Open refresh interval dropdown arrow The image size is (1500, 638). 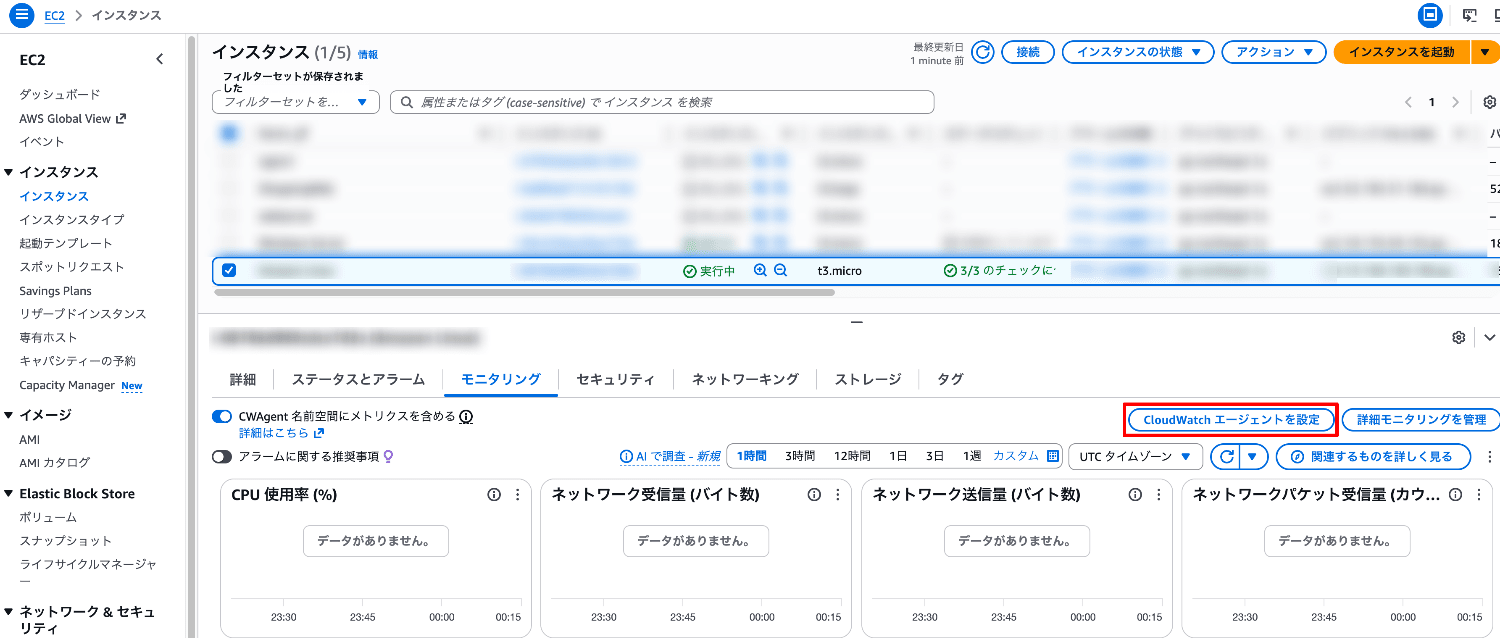coord(1254,457)
